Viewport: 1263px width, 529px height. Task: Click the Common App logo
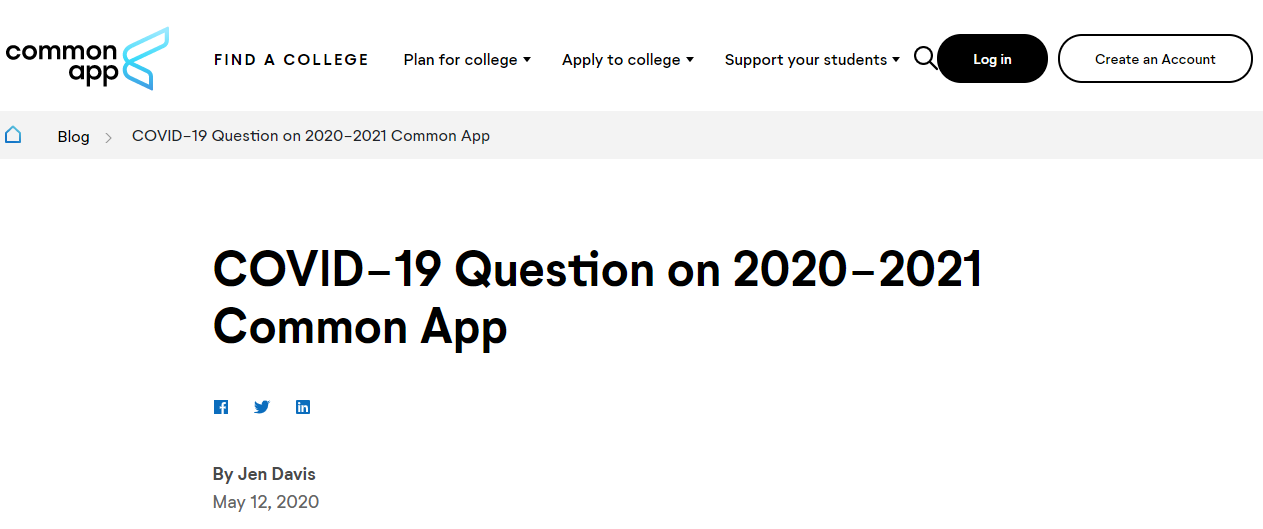[x=87, y=59]
